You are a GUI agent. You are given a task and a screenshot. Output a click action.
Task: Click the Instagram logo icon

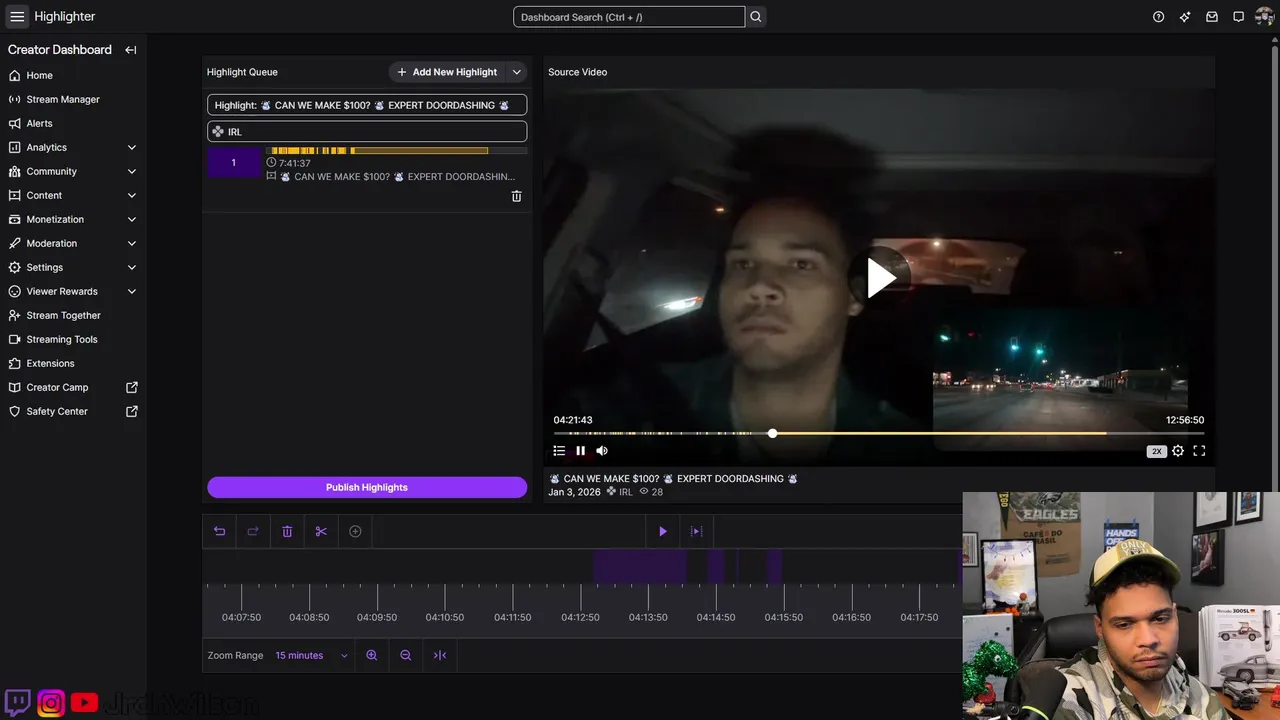pos(51,703)
